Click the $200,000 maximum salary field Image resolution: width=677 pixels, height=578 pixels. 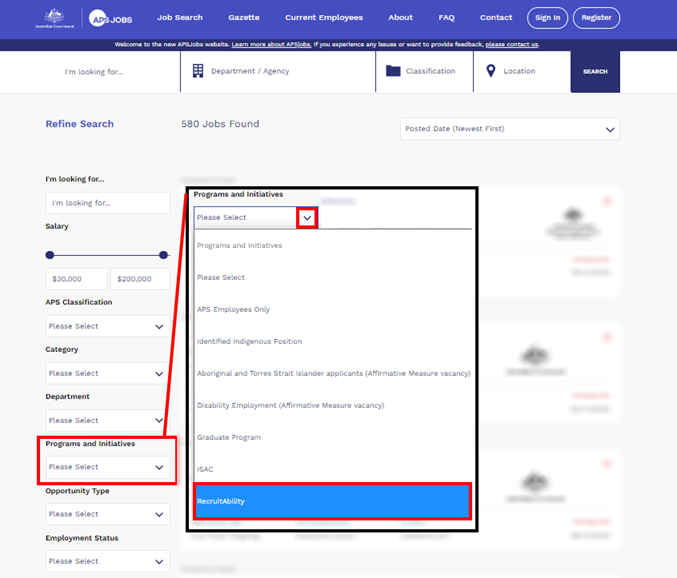(140, 279)
